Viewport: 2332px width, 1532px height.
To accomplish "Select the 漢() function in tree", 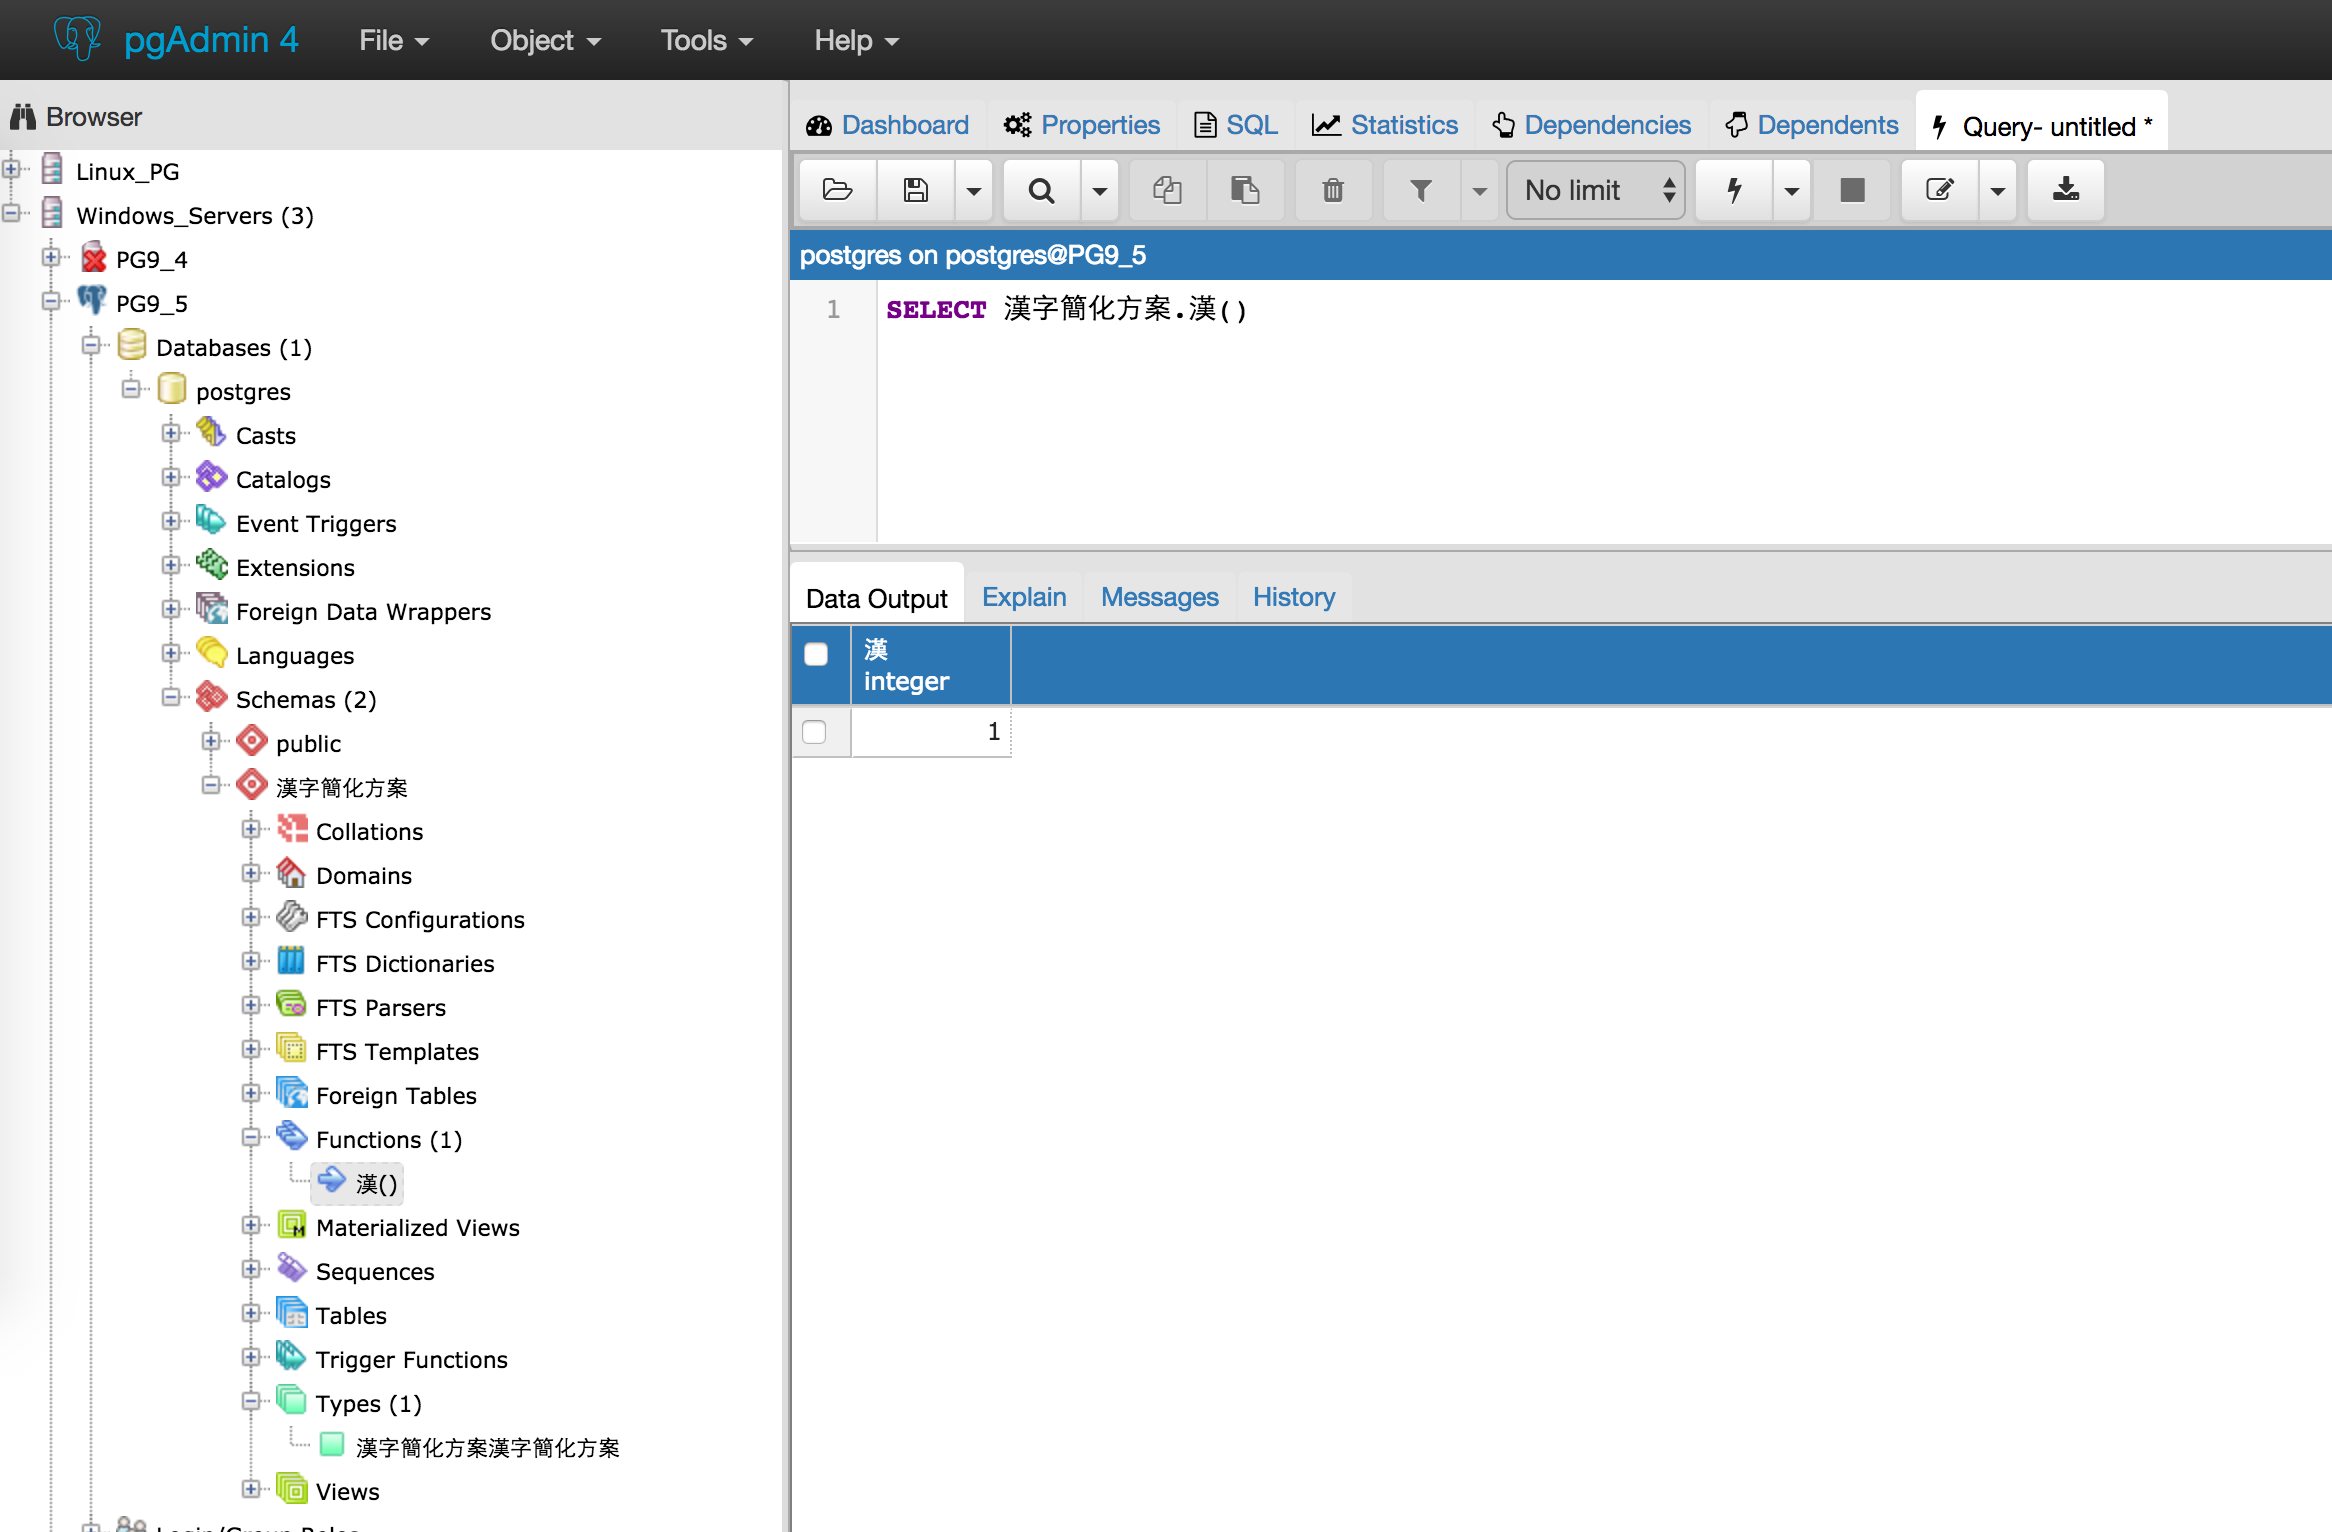I will coord(376,1184).
